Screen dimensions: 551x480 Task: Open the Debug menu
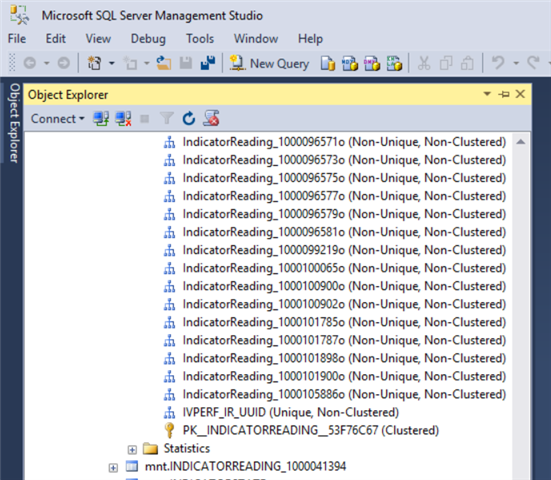148,39
